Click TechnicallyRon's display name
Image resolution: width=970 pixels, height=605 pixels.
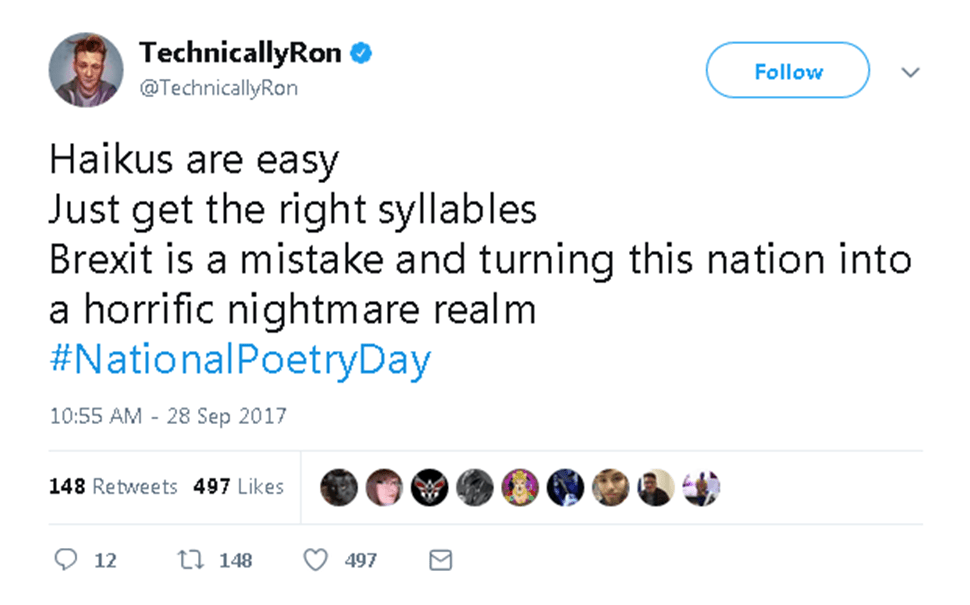240,54
